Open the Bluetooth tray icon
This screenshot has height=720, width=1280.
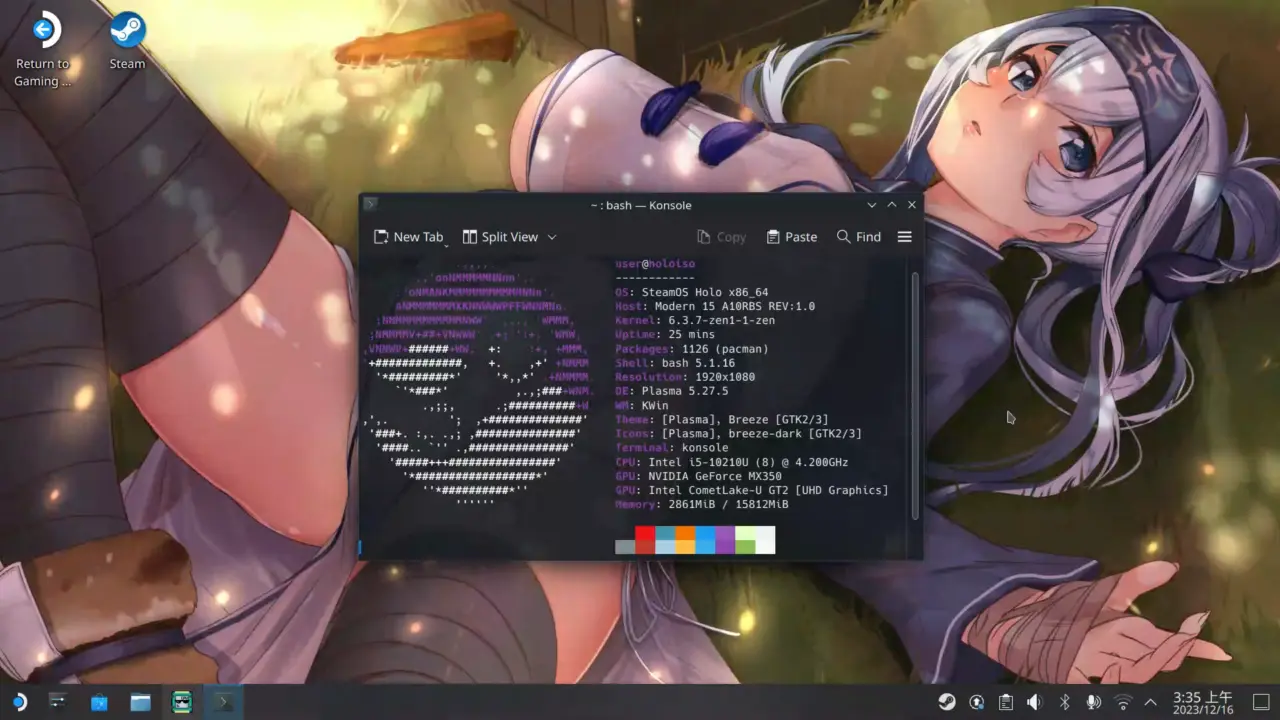click(1065, 702)
